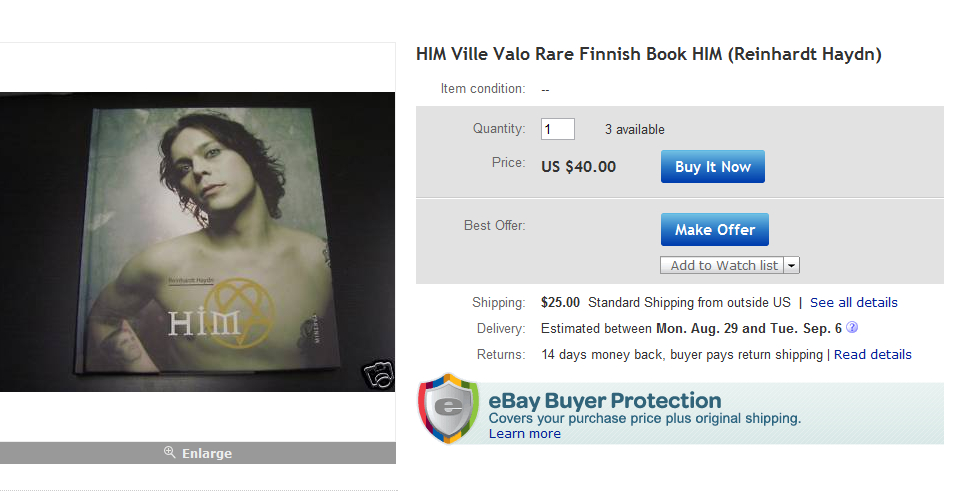Click the eBay Buyer Protection heading
Image resolution: width=962 pixels, height=498 pixels.
point(604,400)
